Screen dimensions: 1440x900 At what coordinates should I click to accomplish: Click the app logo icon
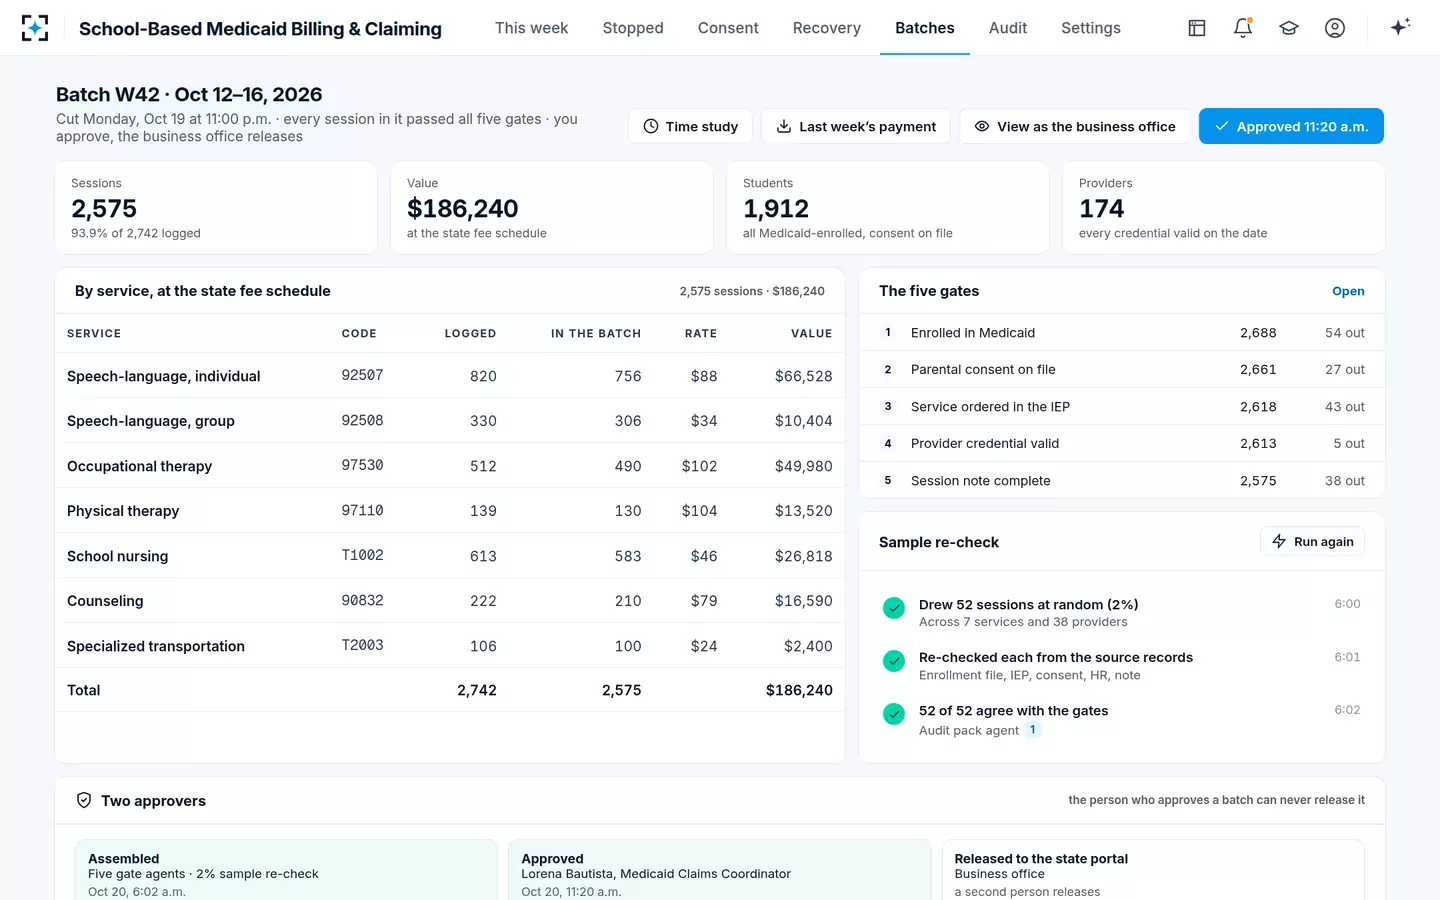pos(35,28)
